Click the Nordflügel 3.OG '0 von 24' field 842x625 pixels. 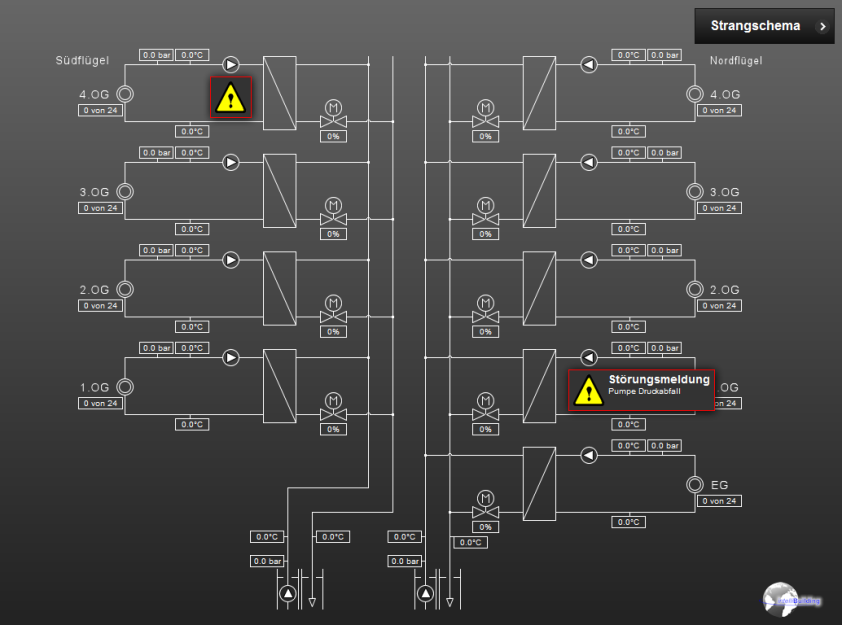[x=719, y=208]
